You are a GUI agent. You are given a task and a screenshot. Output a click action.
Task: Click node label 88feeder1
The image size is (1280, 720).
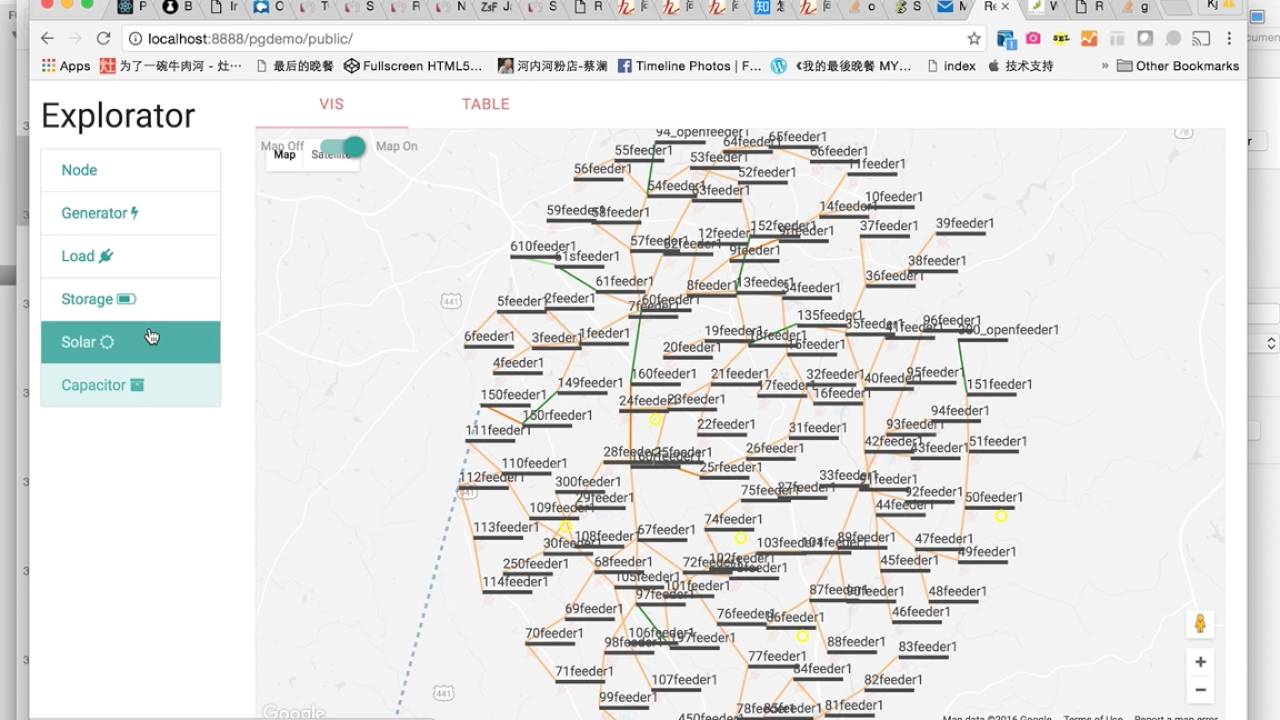[x=856, y=642]
